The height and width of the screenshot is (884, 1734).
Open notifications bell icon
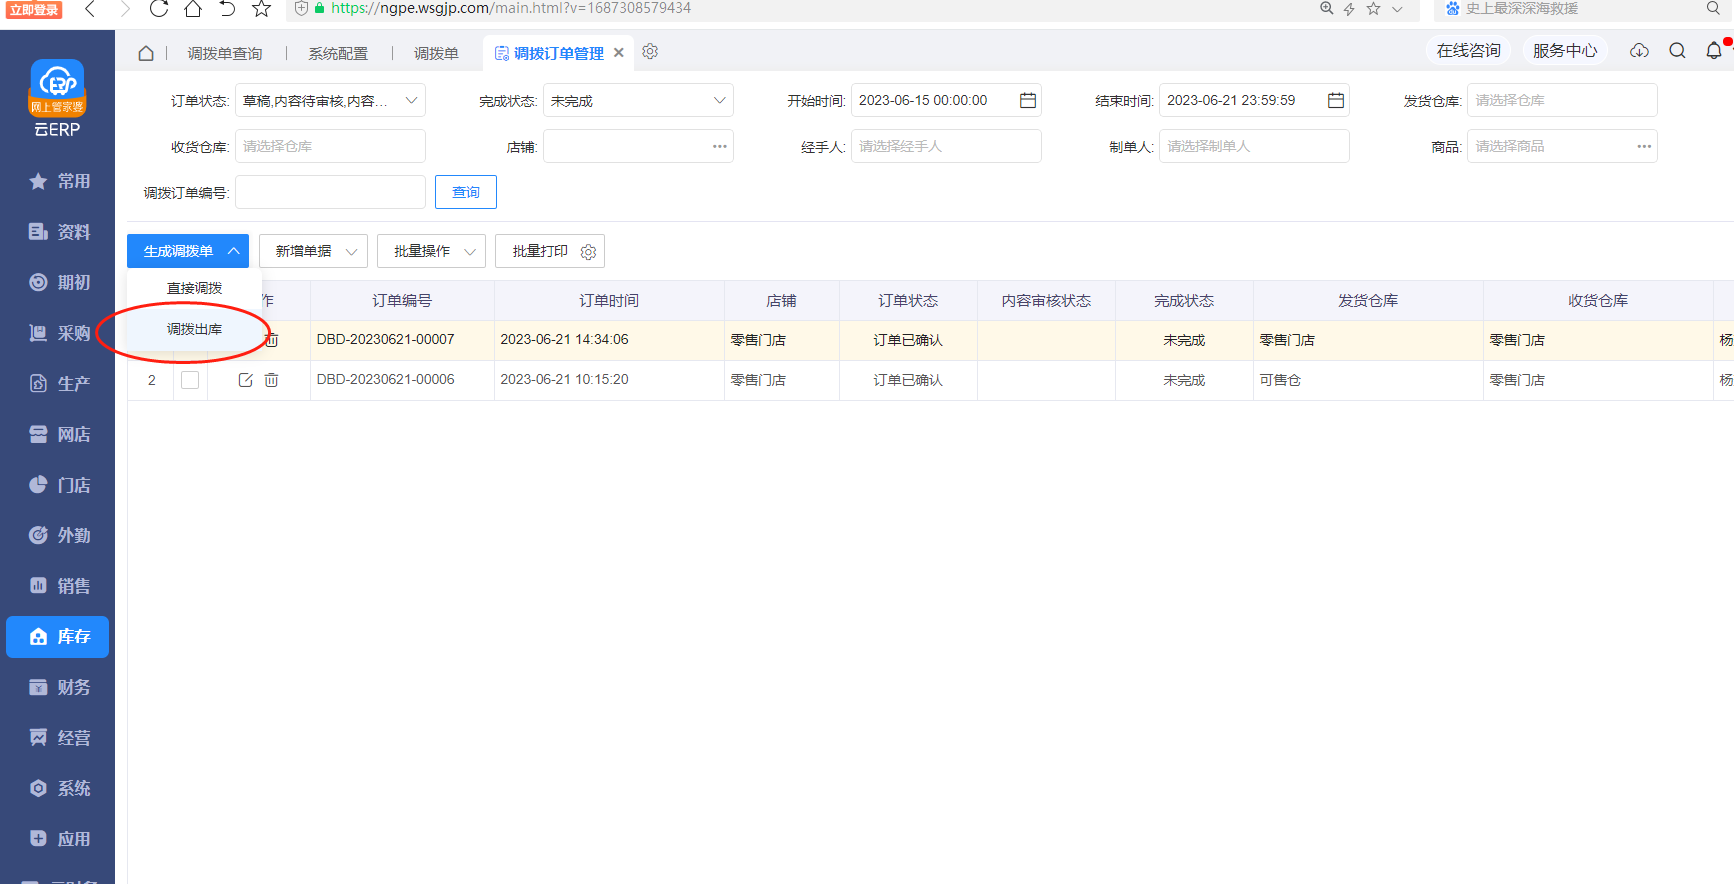[1714, 51]
